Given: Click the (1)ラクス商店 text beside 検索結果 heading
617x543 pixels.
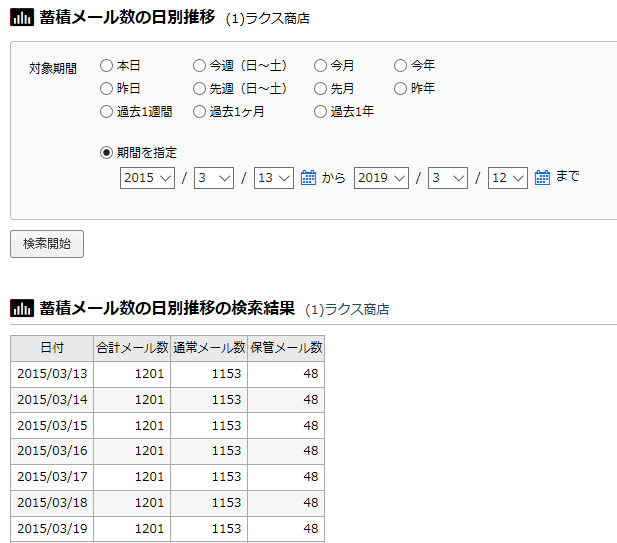Looking at the screenshot, I should pyautogui.click(x=347, y=310).
